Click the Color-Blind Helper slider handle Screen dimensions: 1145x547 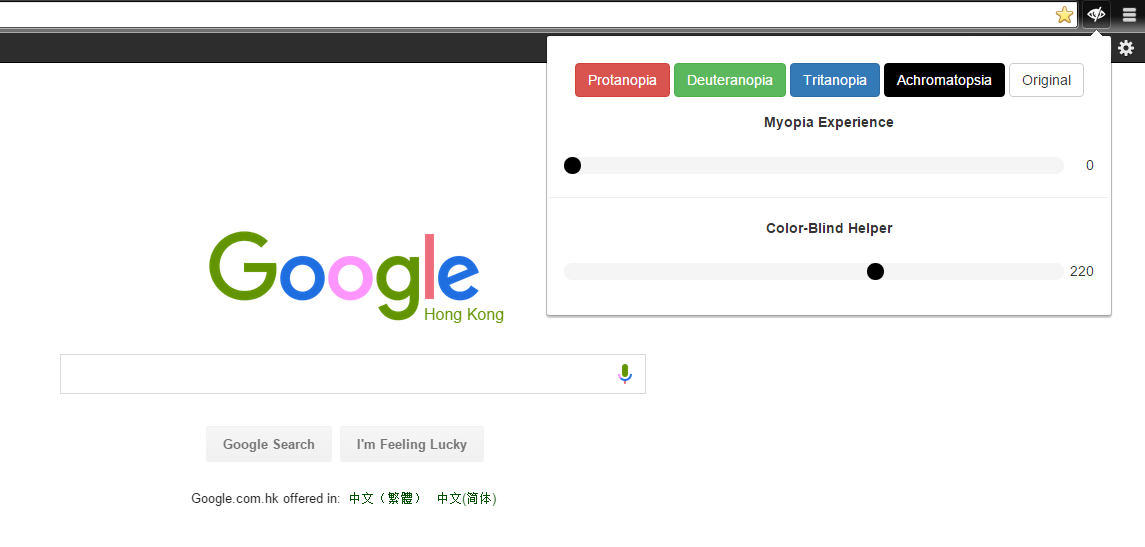point(875,272)
